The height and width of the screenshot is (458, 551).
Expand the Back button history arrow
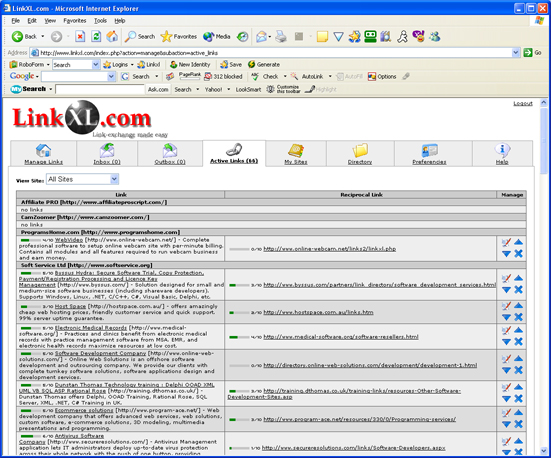pyautogui.click(x=43, y=36)
